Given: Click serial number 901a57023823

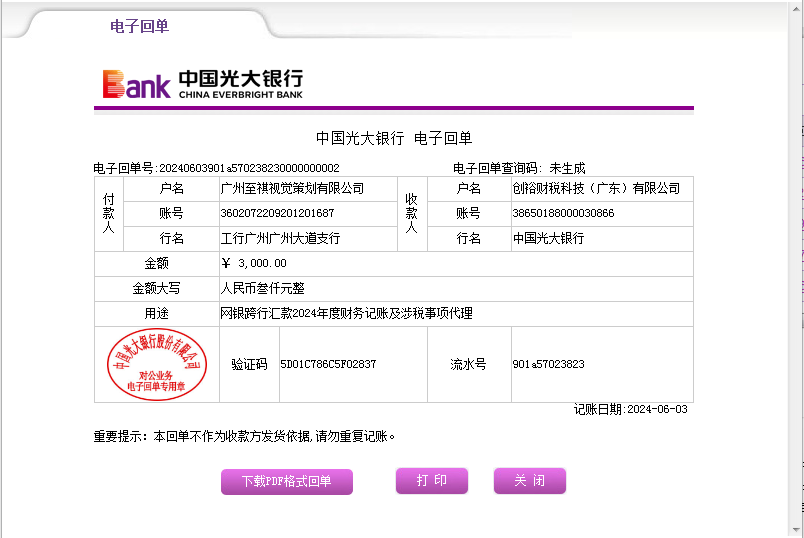Looking at the screenshot, I should coord(549,364).
